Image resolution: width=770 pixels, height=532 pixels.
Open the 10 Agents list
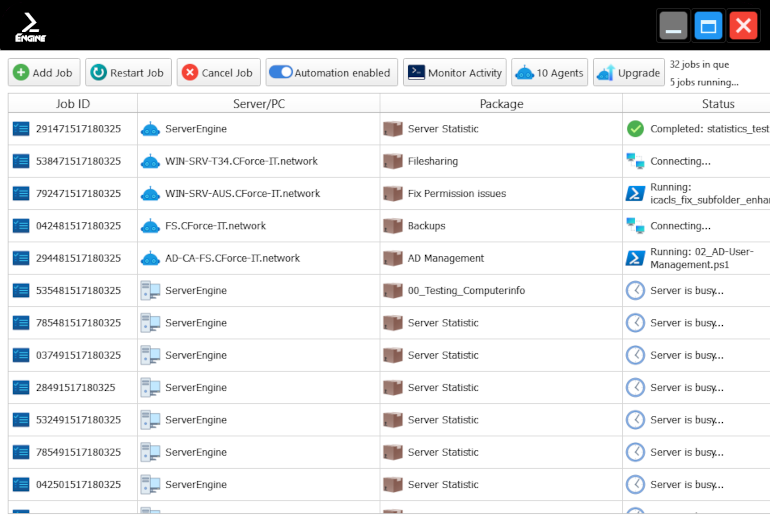click(x=550, y=73)
